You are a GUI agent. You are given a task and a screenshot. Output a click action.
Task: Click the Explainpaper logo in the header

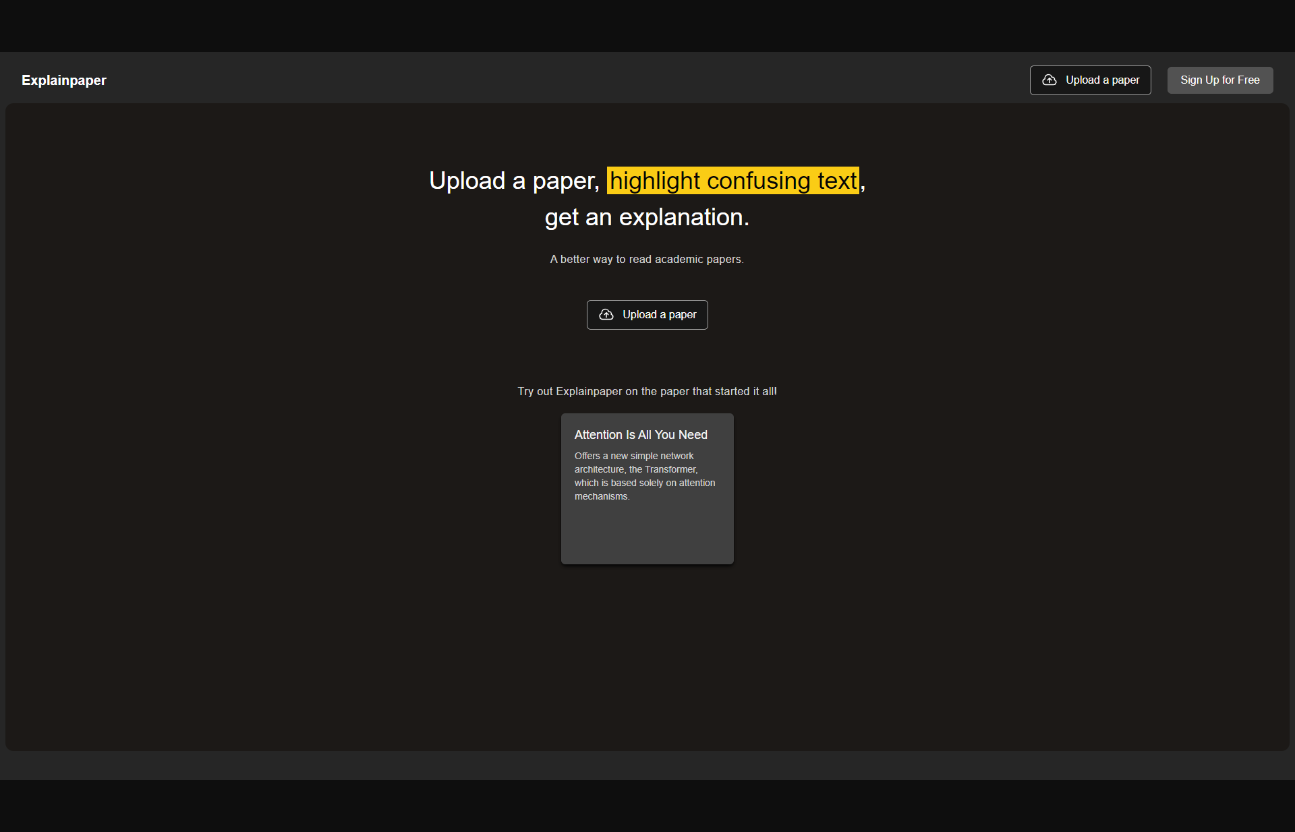click(64, 80)
